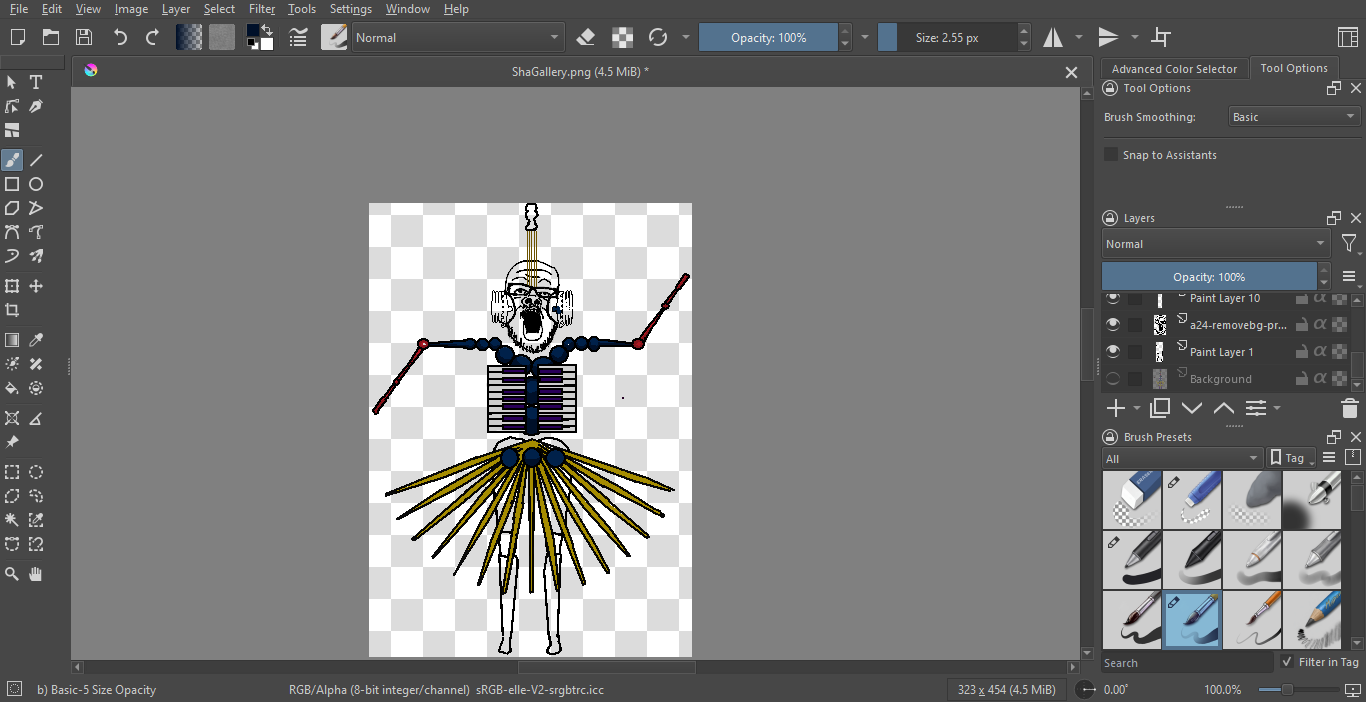The height and width of the screenshot is (702, 1366).
Task: Select the Crop tool
Action: tap(12, 310)
